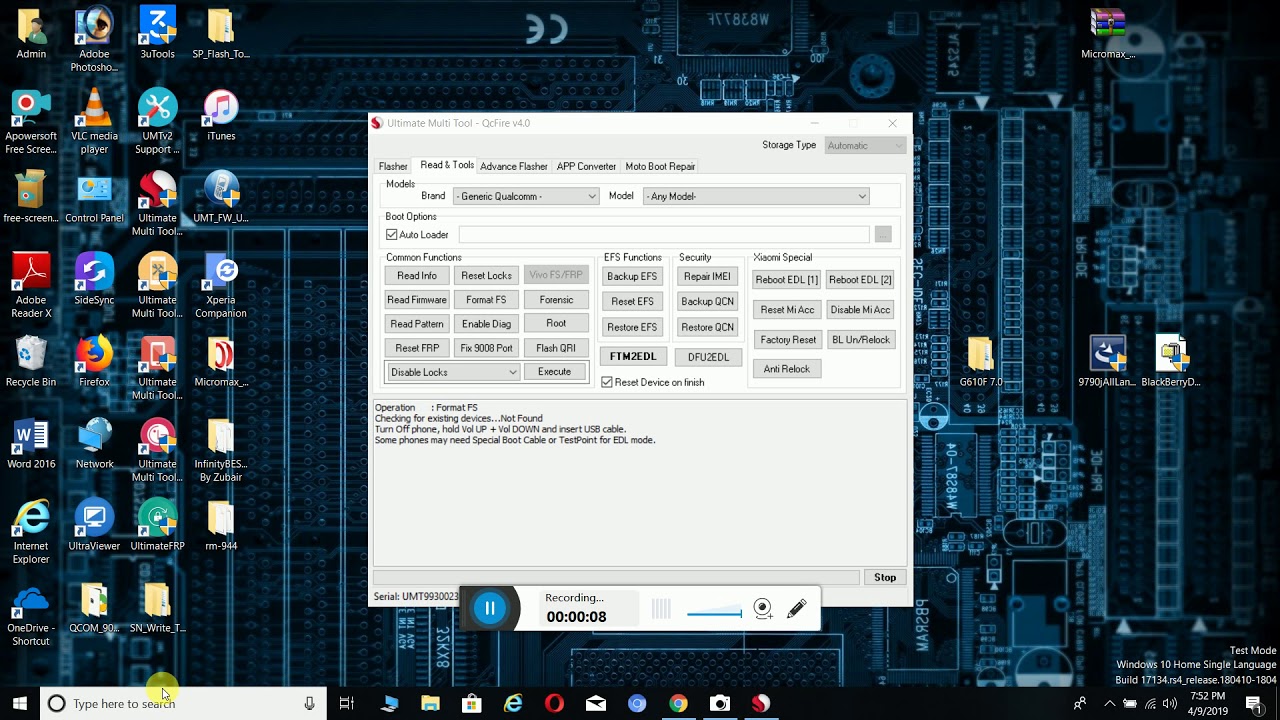This screenshot has width=1280, height=720.
Task: Open the OneDrive shortcut on desktop
Action: pos(31,614)
